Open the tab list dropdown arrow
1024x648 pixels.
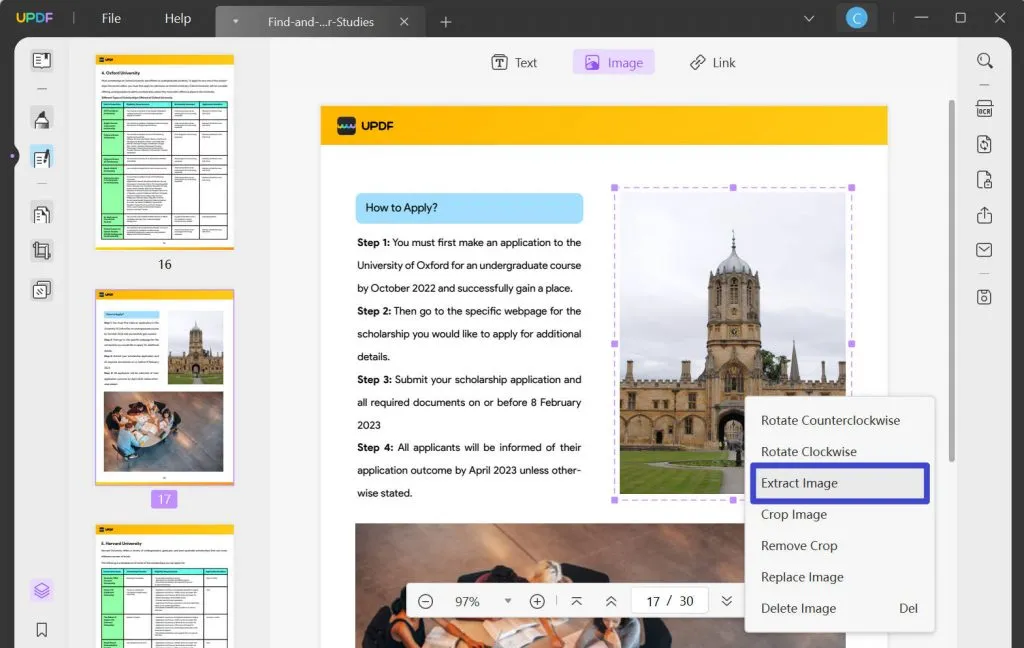[235, 21]
